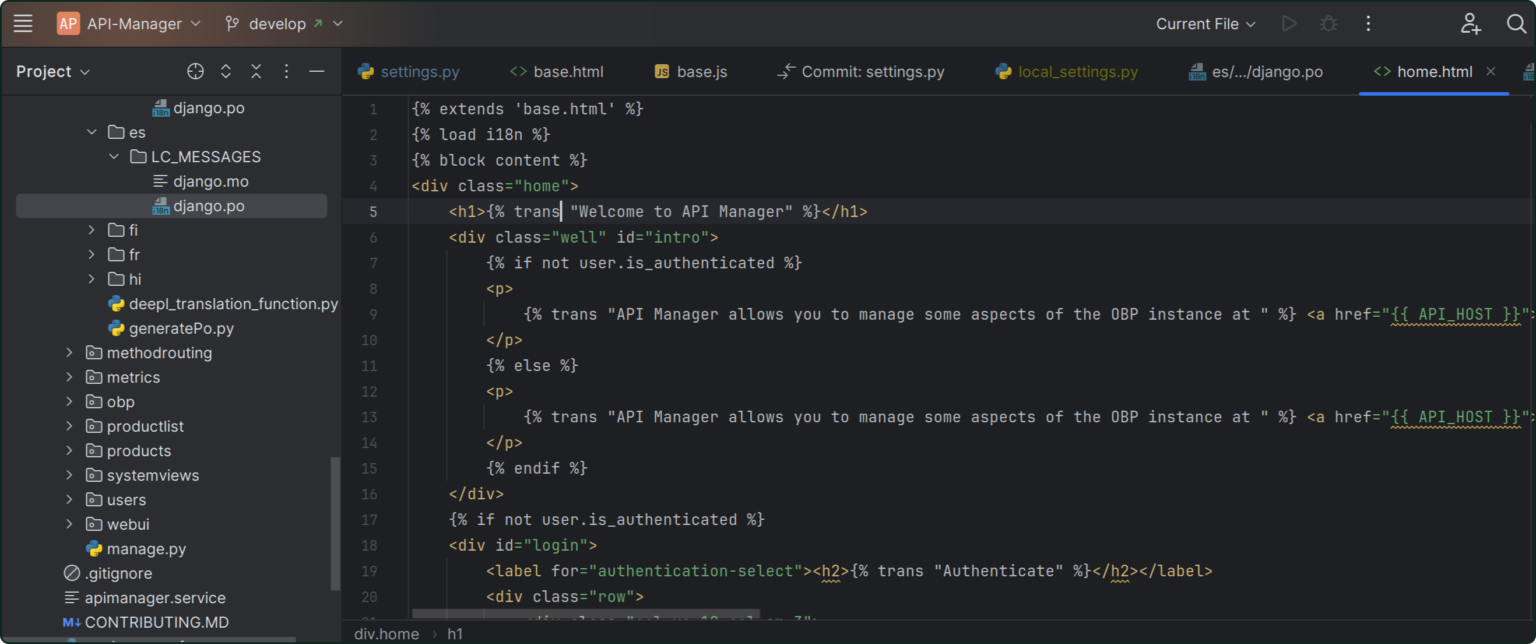Click the div.home breadcrumb
The image size is (1536, 644).
[x=386, y=634]
